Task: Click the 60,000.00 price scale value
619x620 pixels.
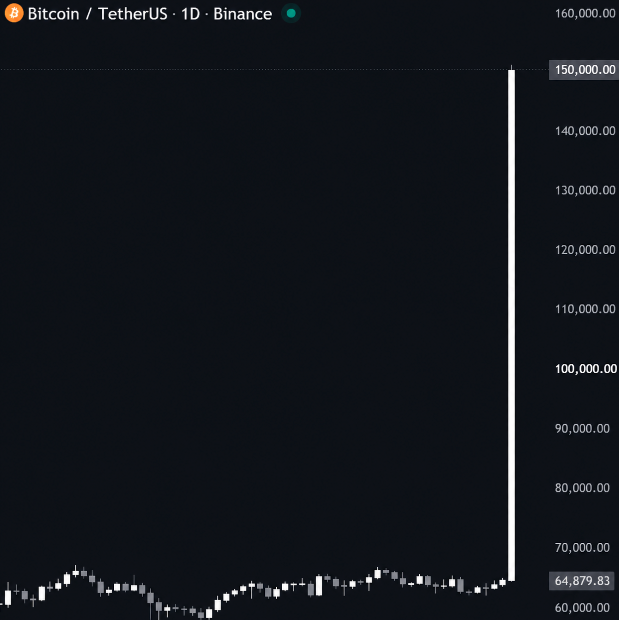Action: (x=582, y=608)
